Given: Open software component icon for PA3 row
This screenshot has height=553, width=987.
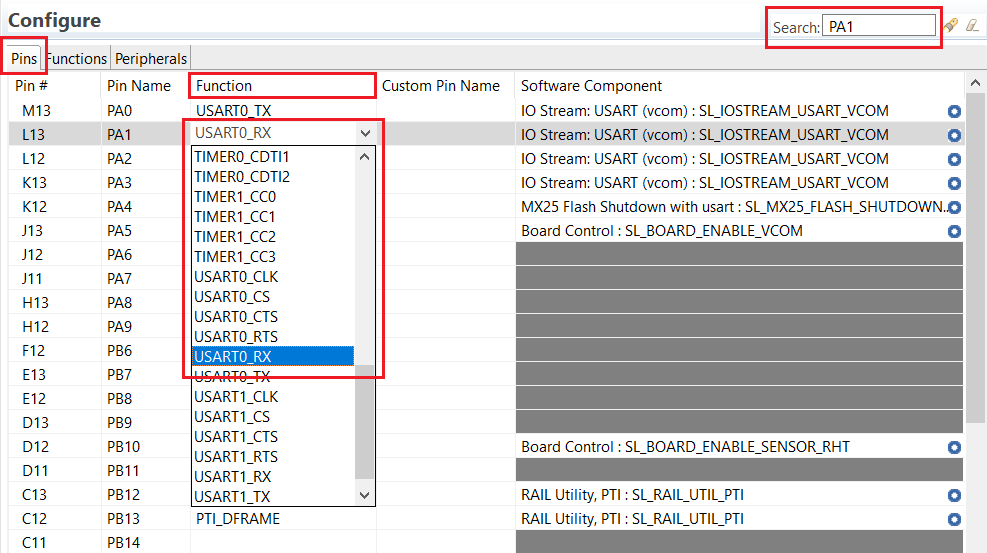Looking at the screenshot, I should (x=954, y=183).
